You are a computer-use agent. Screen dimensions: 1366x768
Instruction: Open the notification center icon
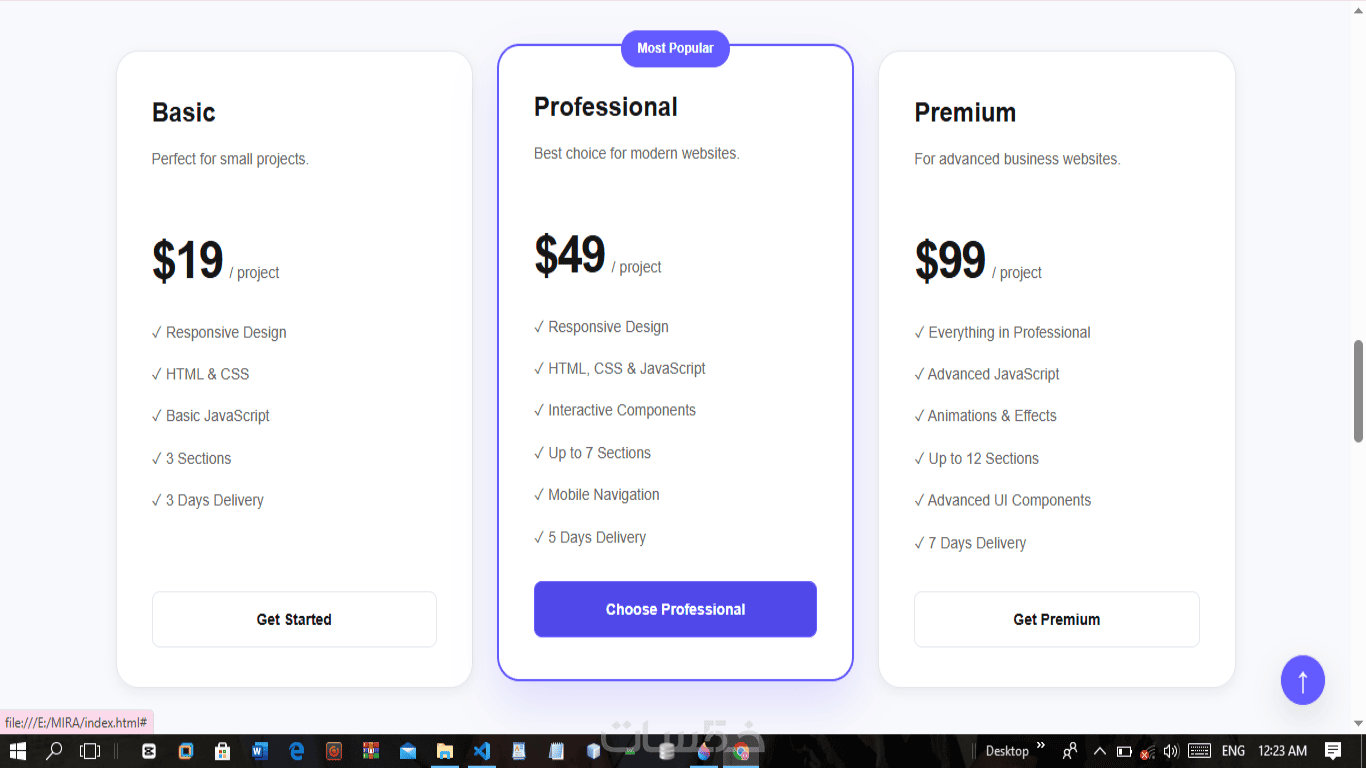pyautogui.click(x=1333, y=751)
